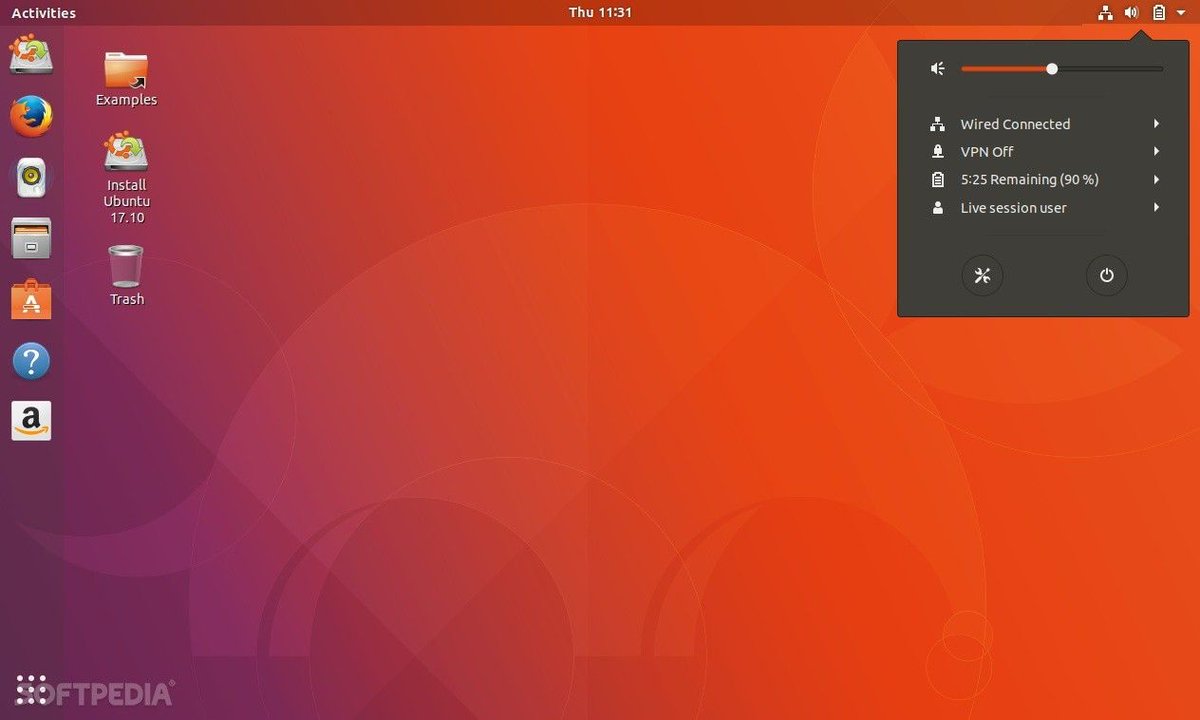
Task: Select Install Ubuntu 17.10 desktop icon
Action: [126, 179]
